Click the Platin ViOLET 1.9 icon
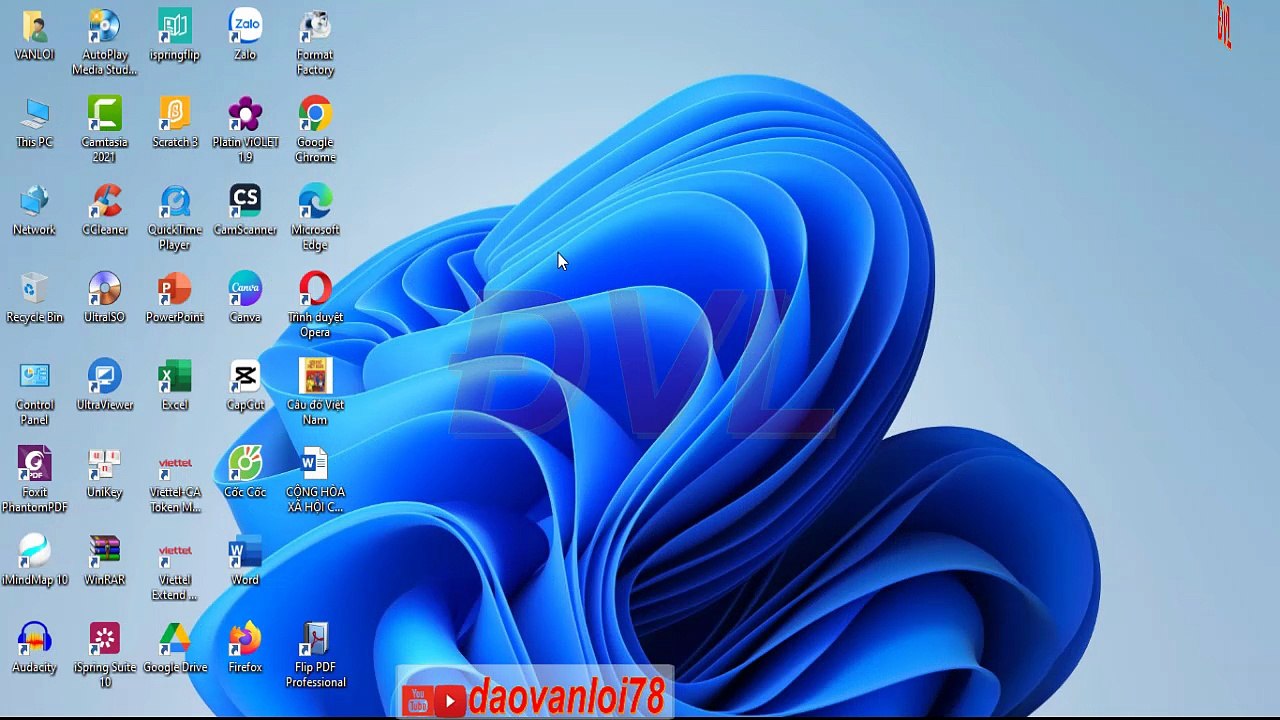This screenshot has width=1280, height=720. 245,115
